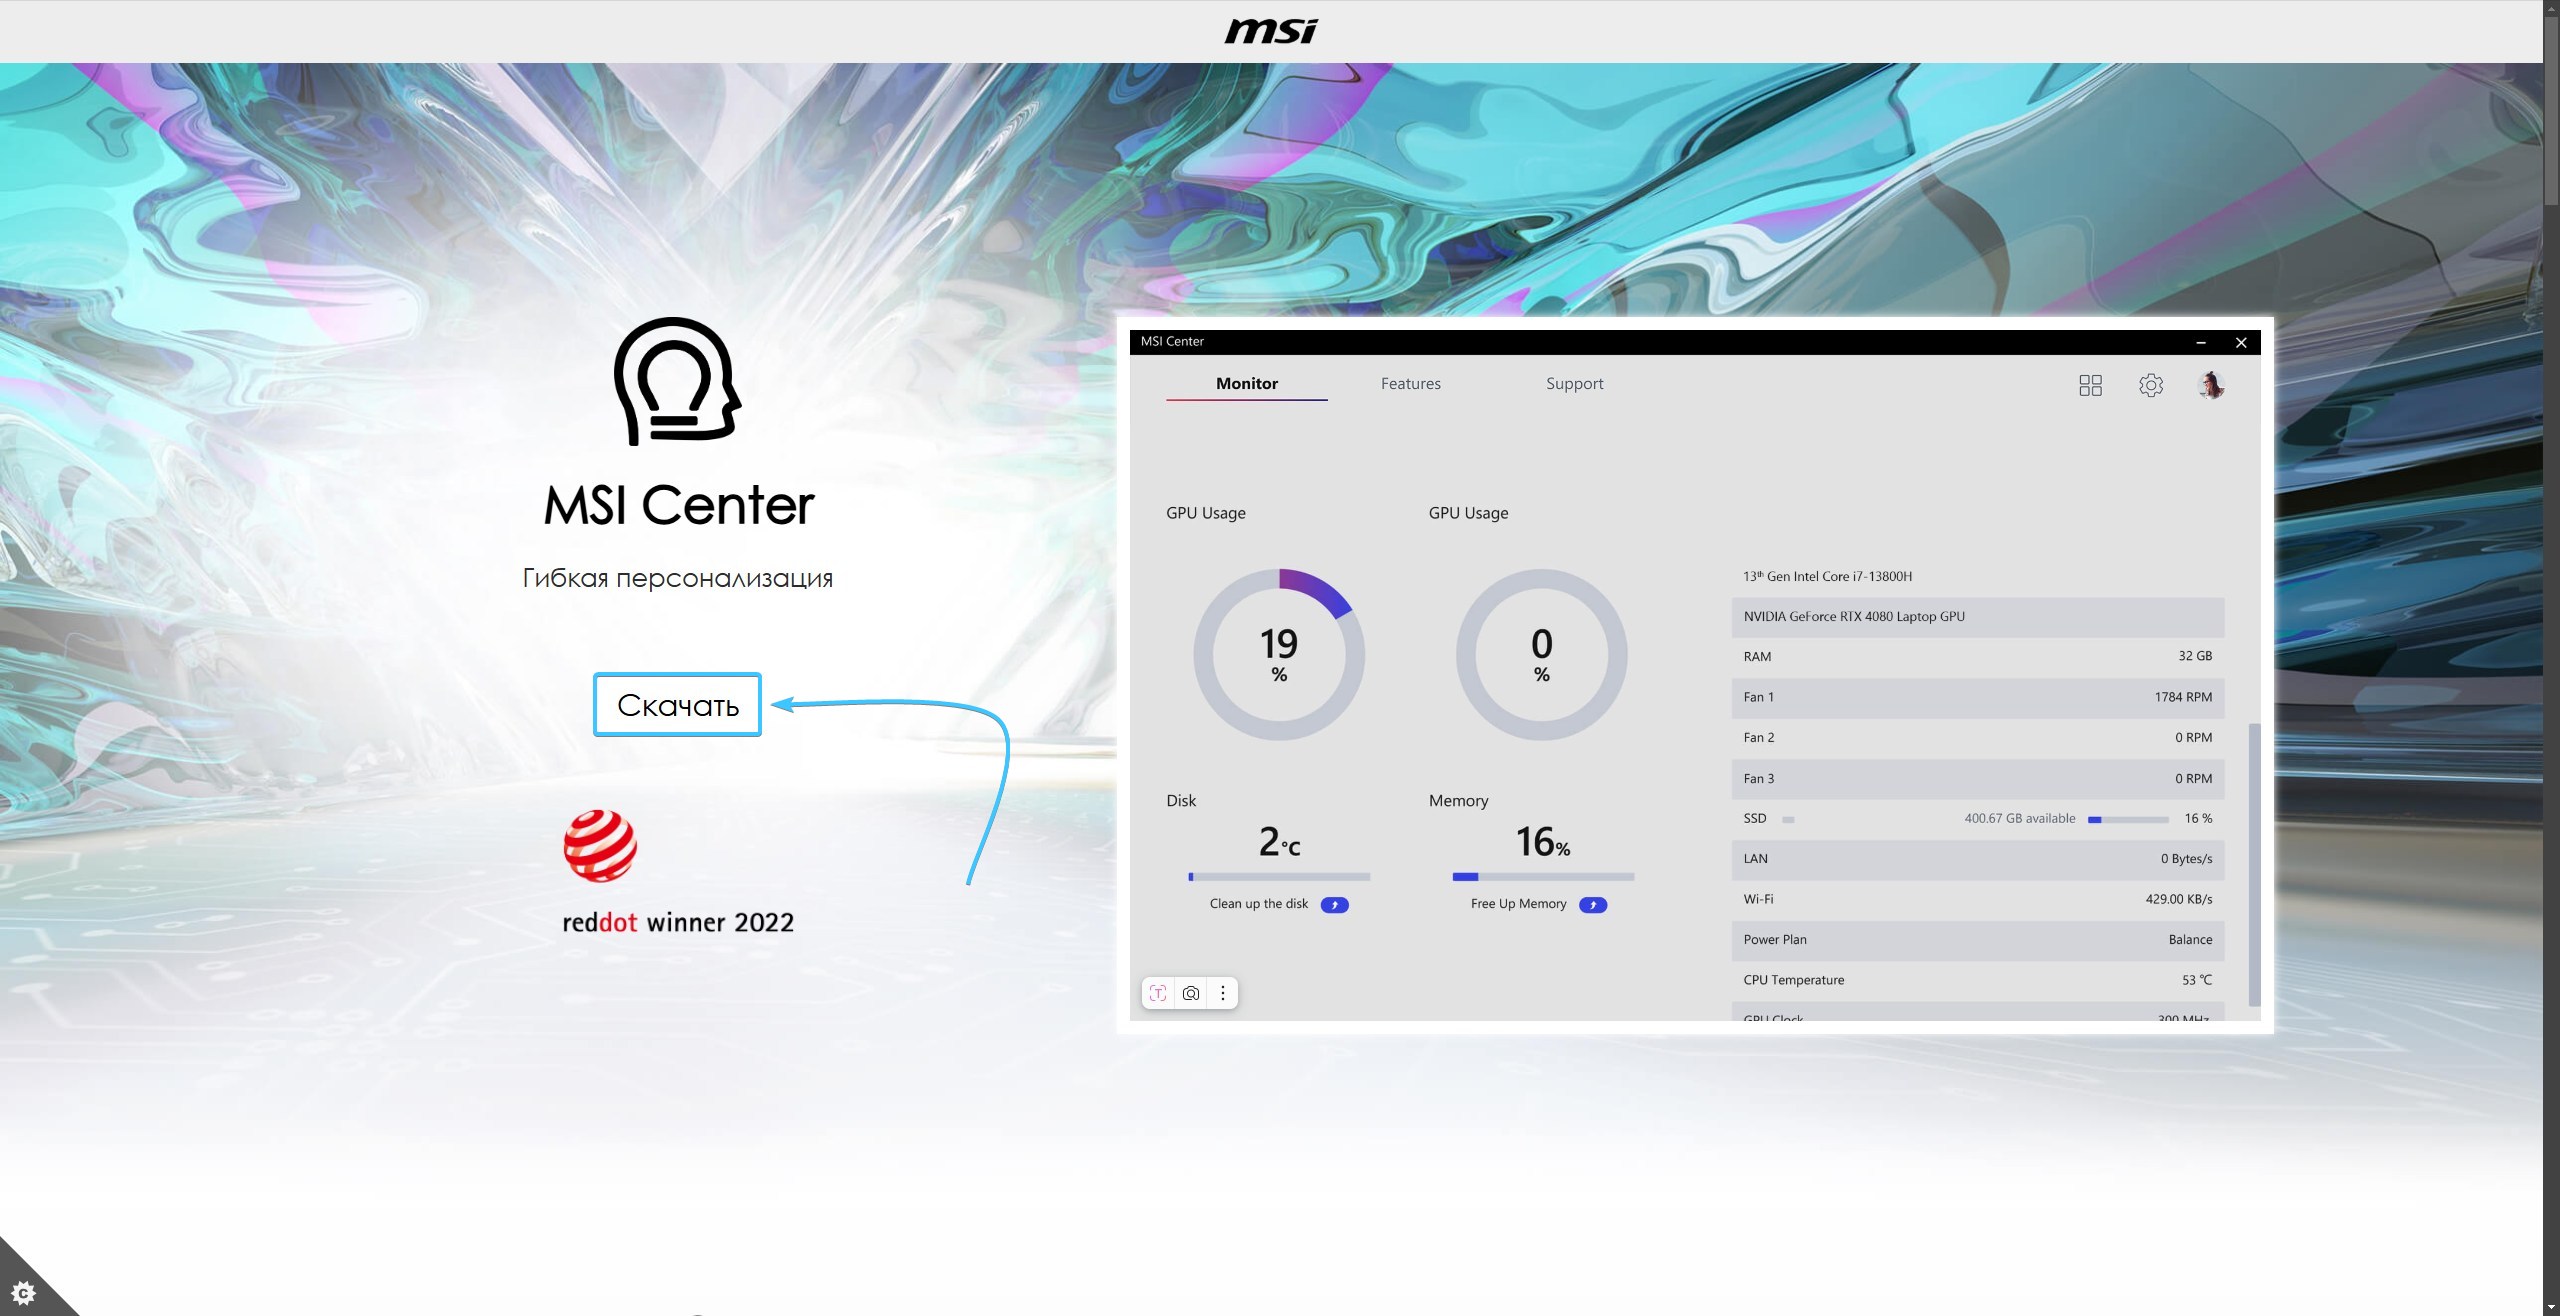Click the browser page vertical scrollbar

[2551, 110]
